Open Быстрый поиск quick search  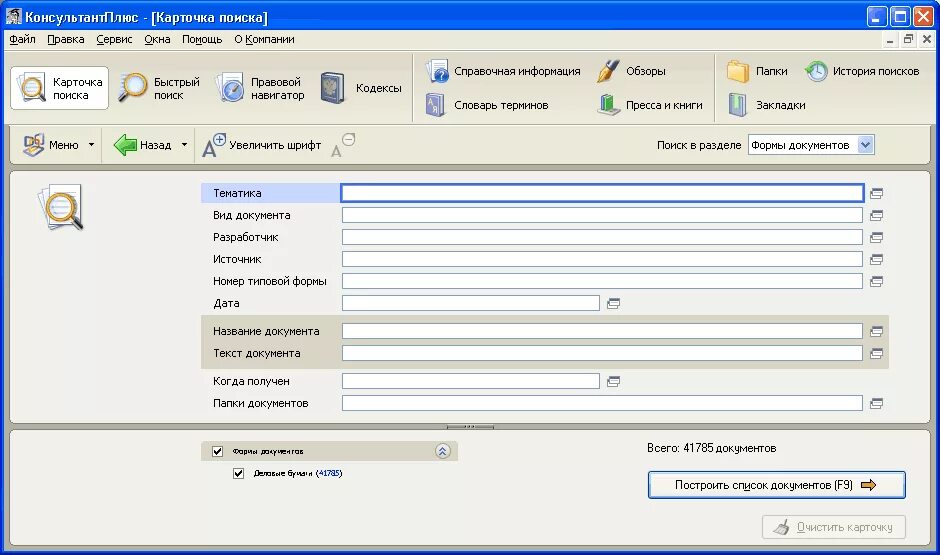159,88
